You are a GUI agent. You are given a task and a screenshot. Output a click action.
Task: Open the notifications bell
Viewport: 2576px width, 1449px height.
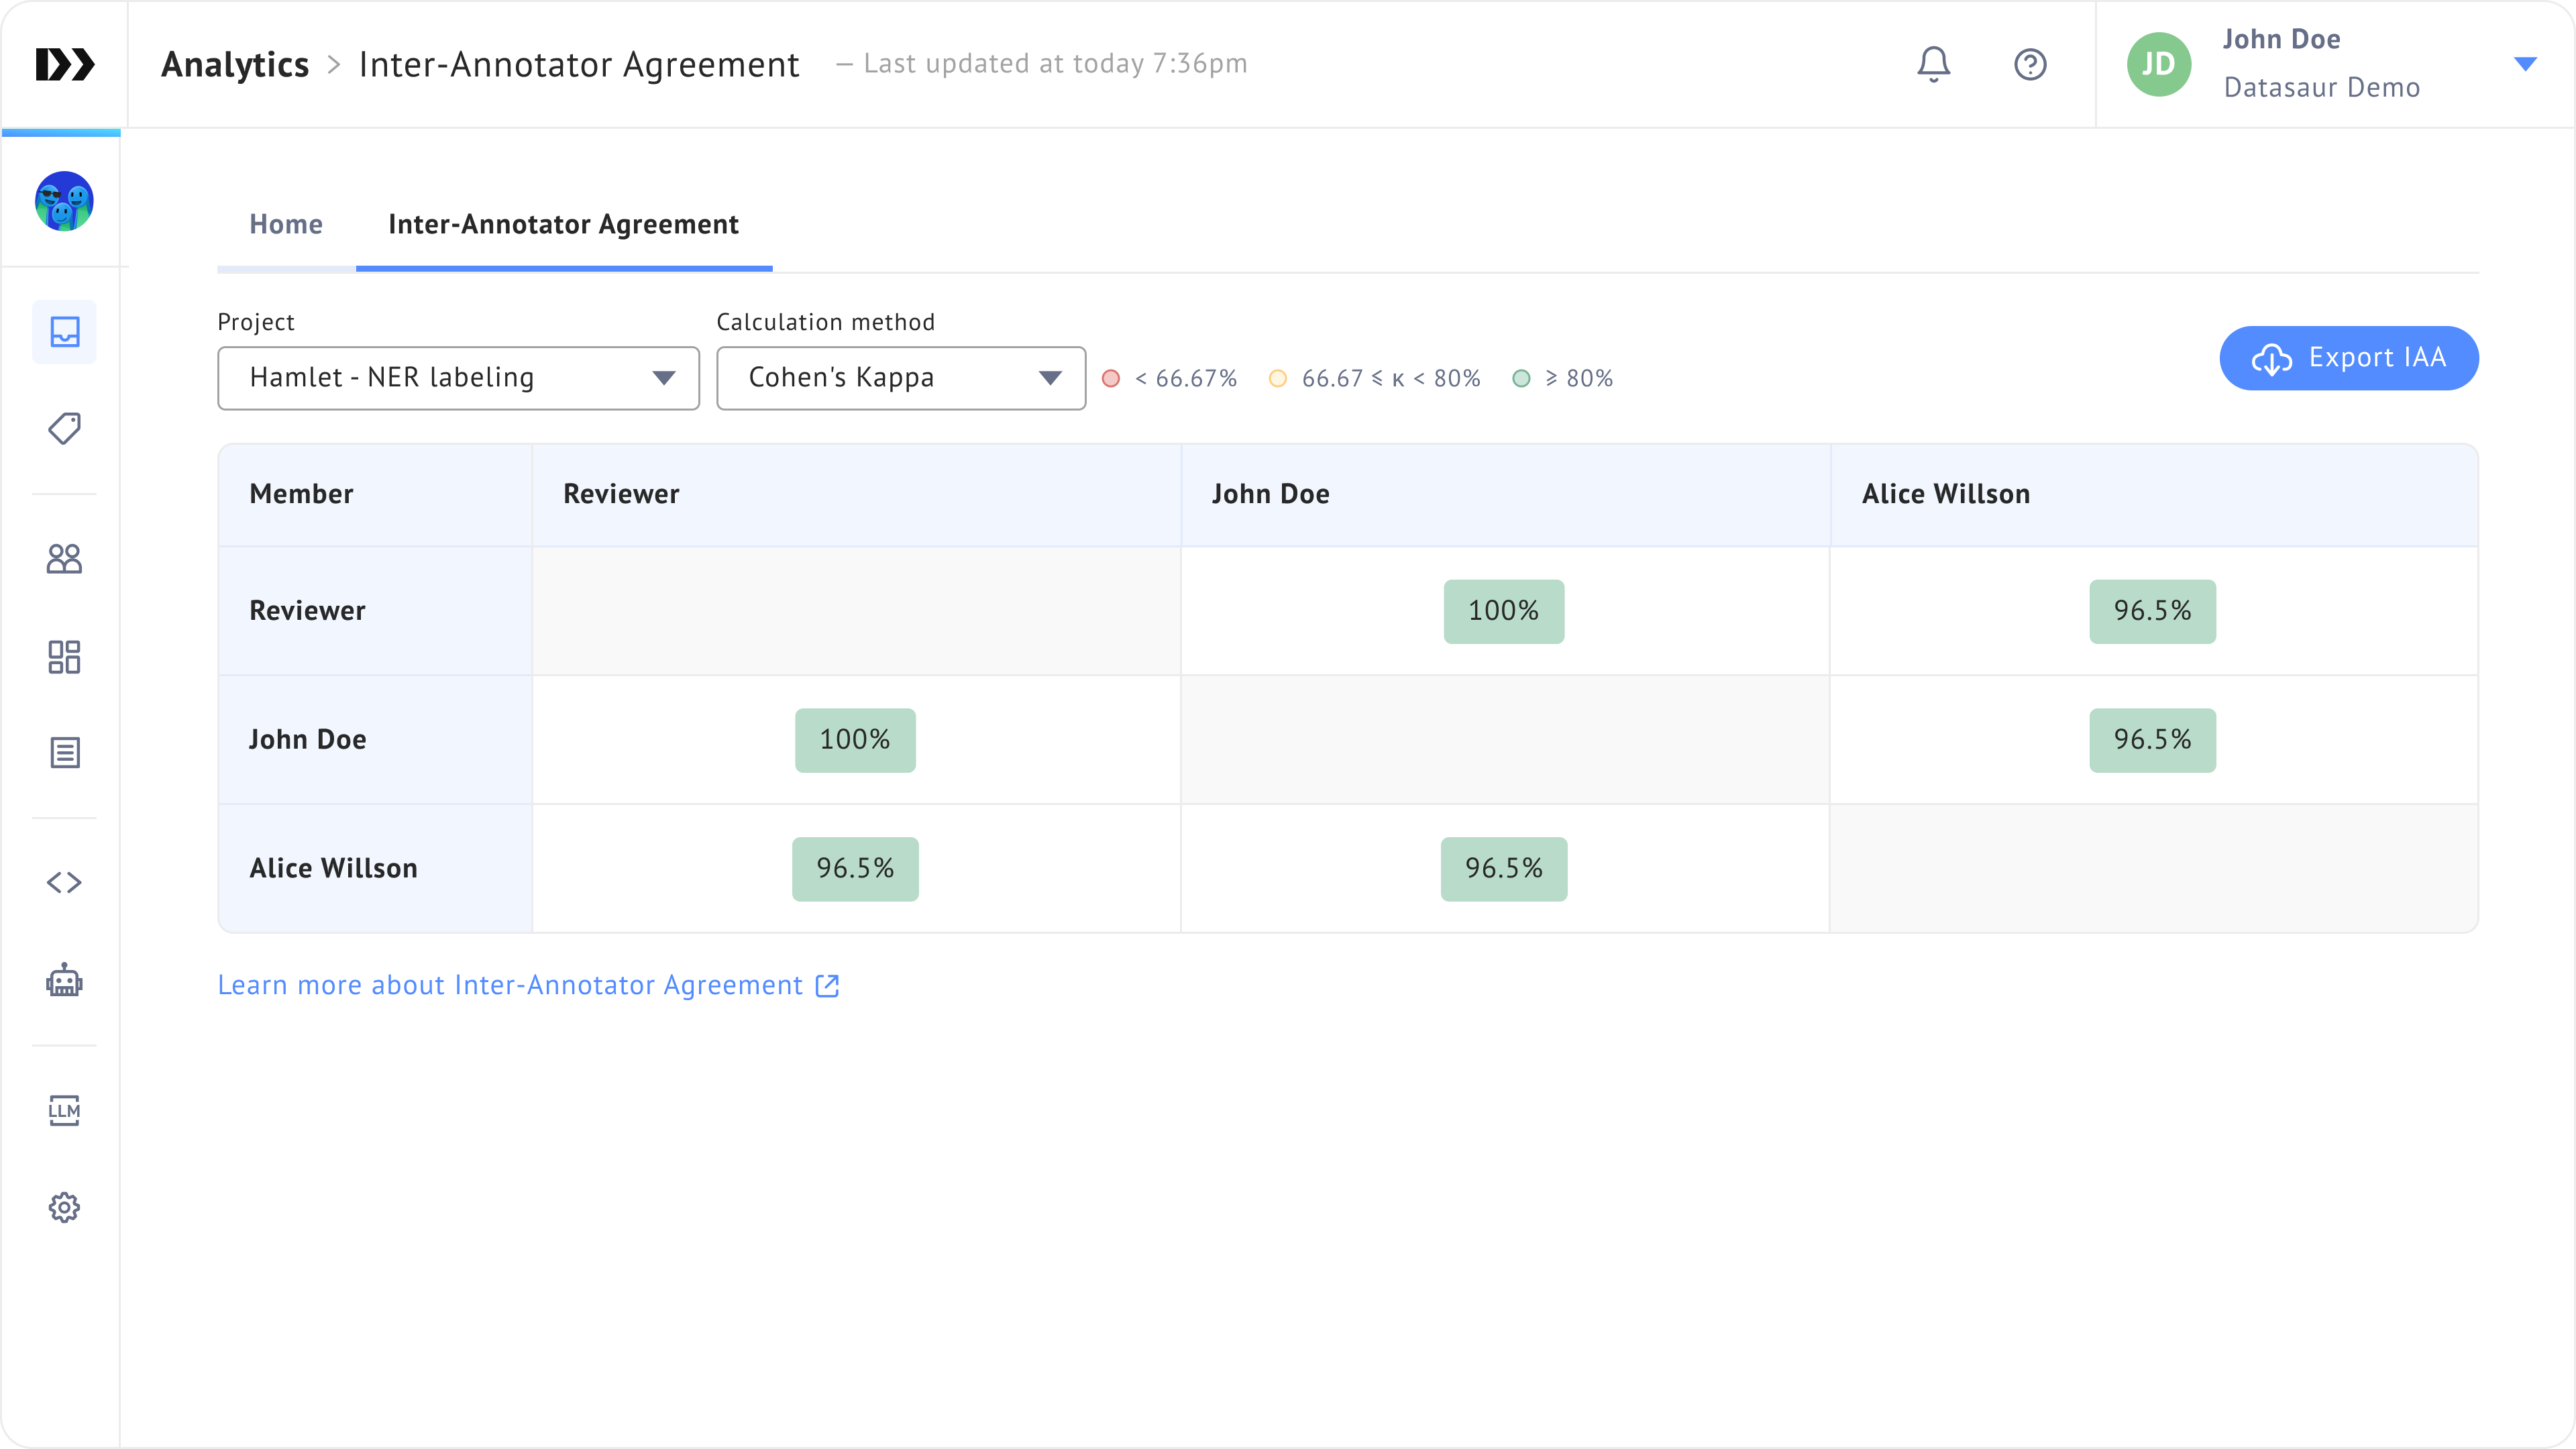click(1933, 64)
